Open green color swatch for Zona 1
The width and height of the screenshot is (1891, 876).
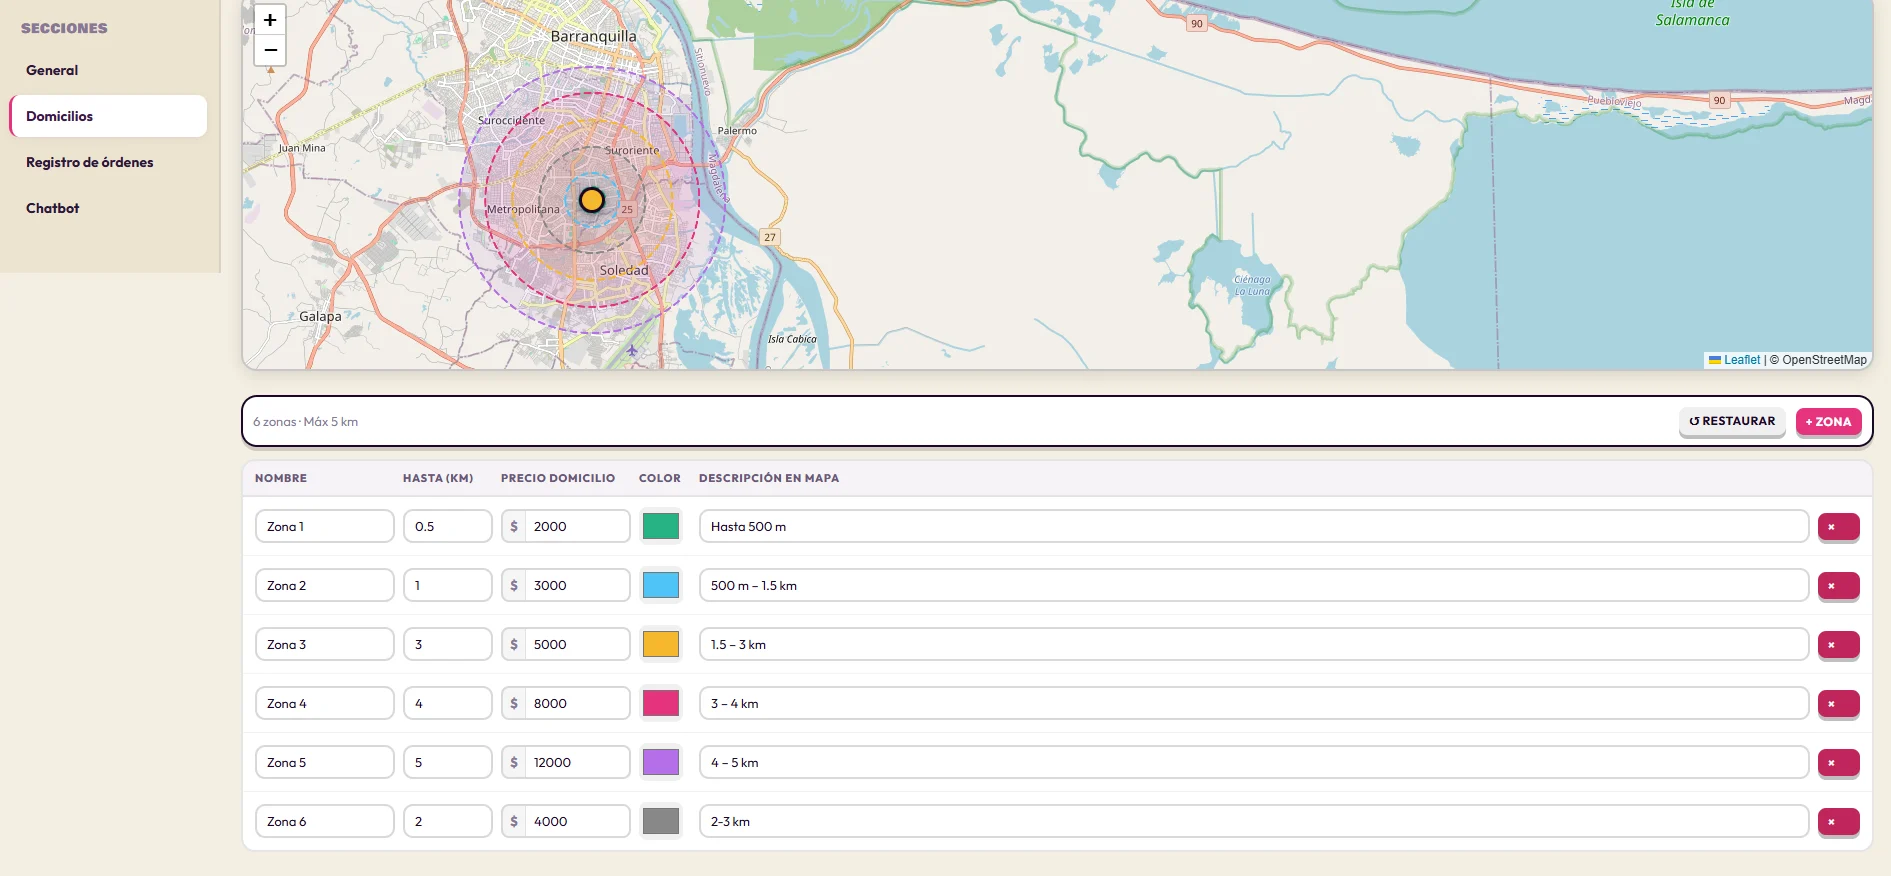pos(661,526)
